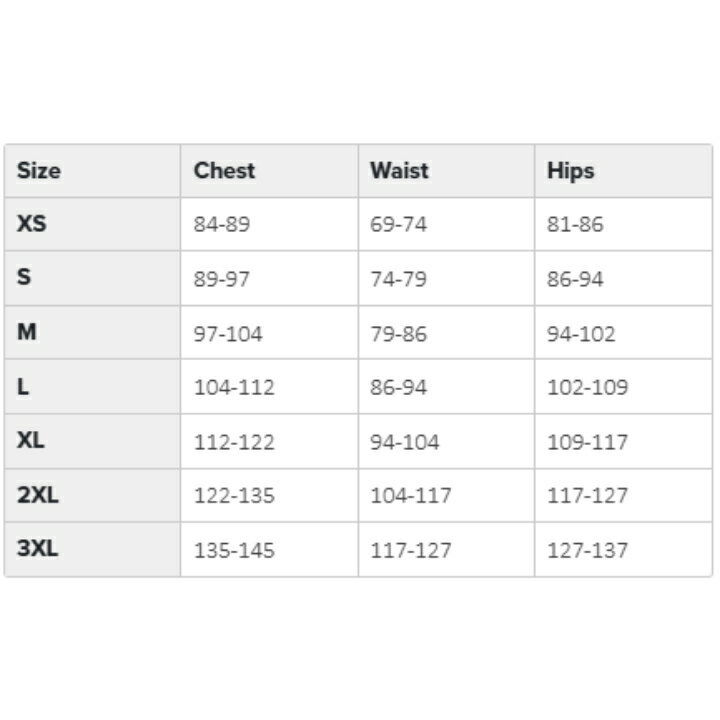Select the M size row label
The height and width of the screenshot is (720, 720).
click(27, 332)
